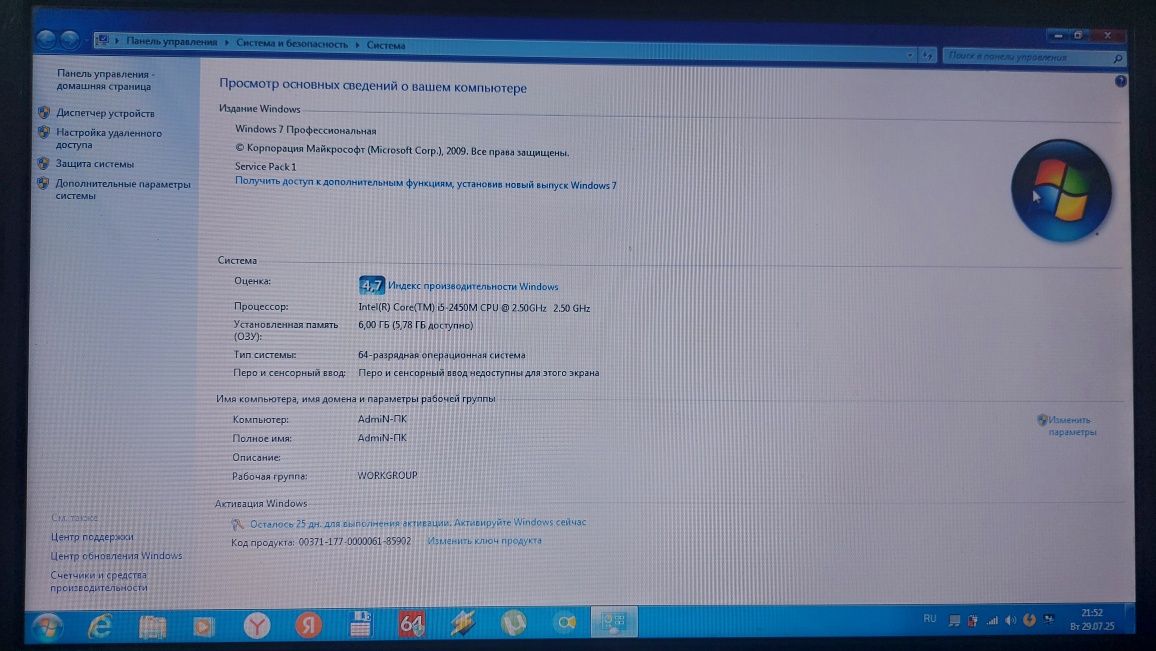Screen dimensions: 1156x651
Task: Select the text '6,00 ГБ (5,78 ГБ доступно)'
Action: click(415, 325)
